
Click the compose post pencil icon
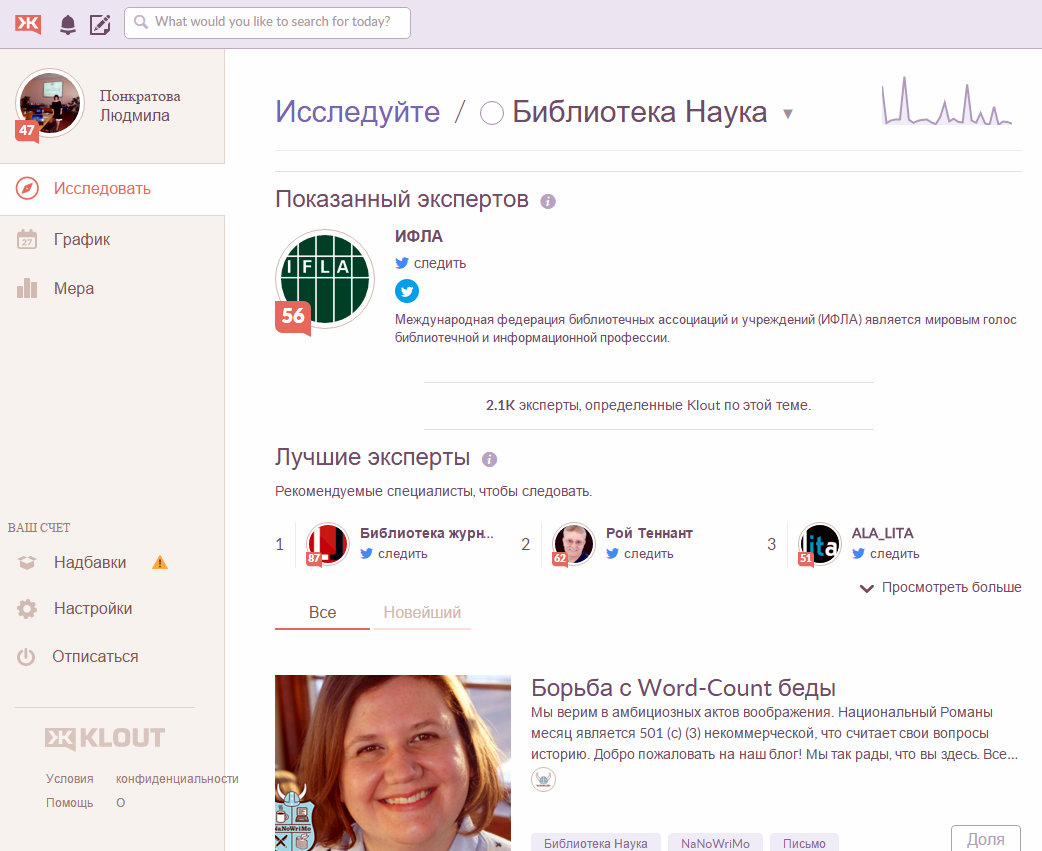coord(100,25)
